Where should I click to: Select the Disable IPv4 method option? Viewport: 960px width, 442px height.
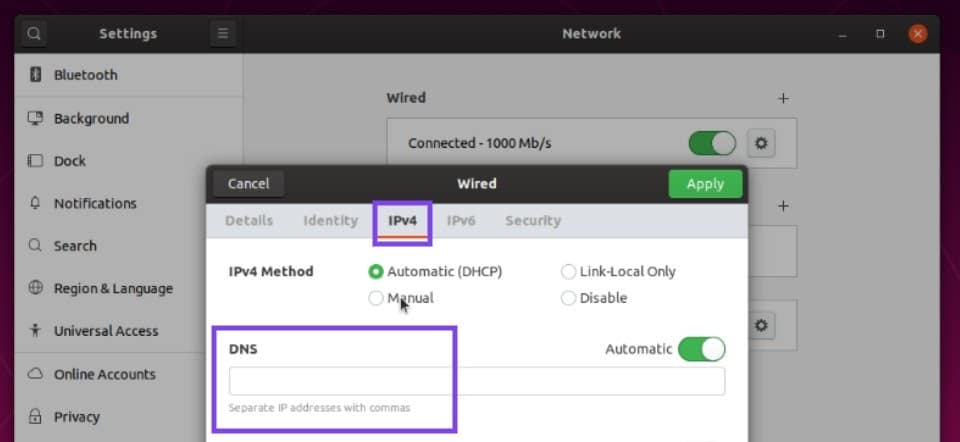click(569, 298)
